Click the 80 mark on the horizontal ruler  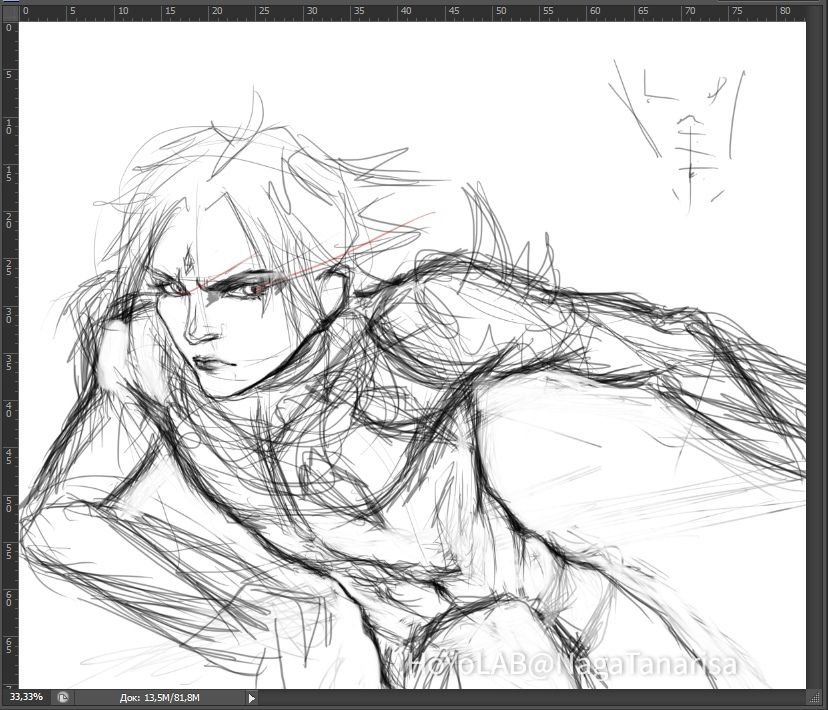(x=785, y=11)
